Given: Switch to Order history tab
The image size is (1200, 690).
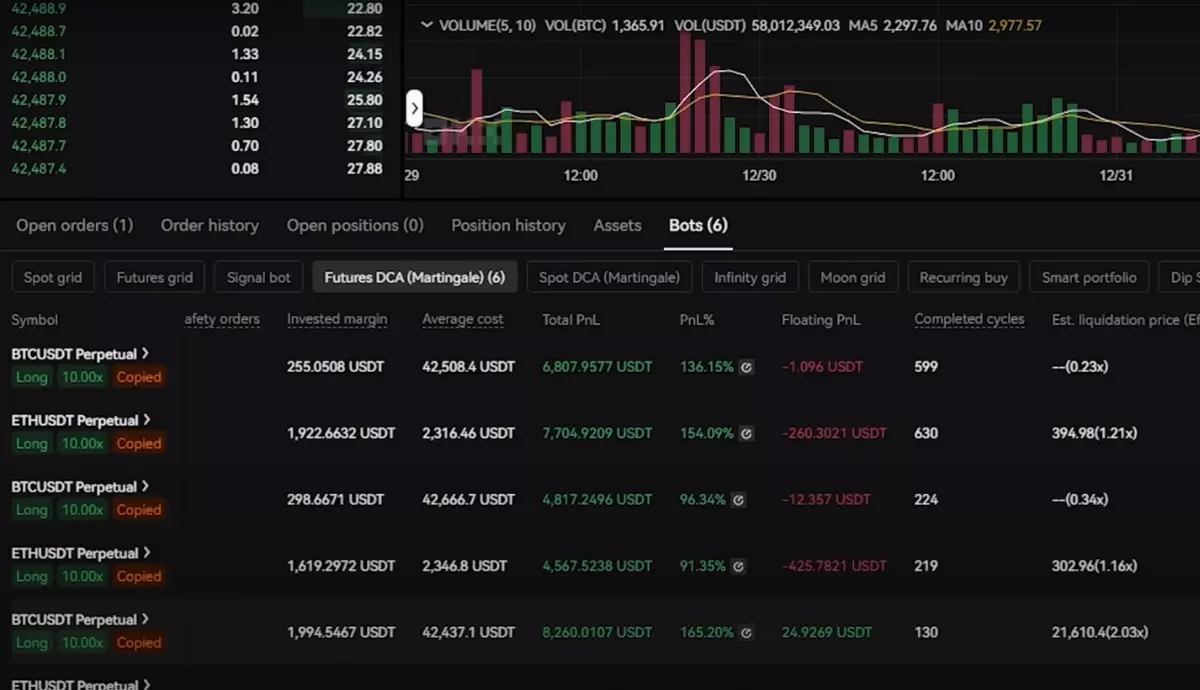Looking at the screenshot, I should 210,225.
